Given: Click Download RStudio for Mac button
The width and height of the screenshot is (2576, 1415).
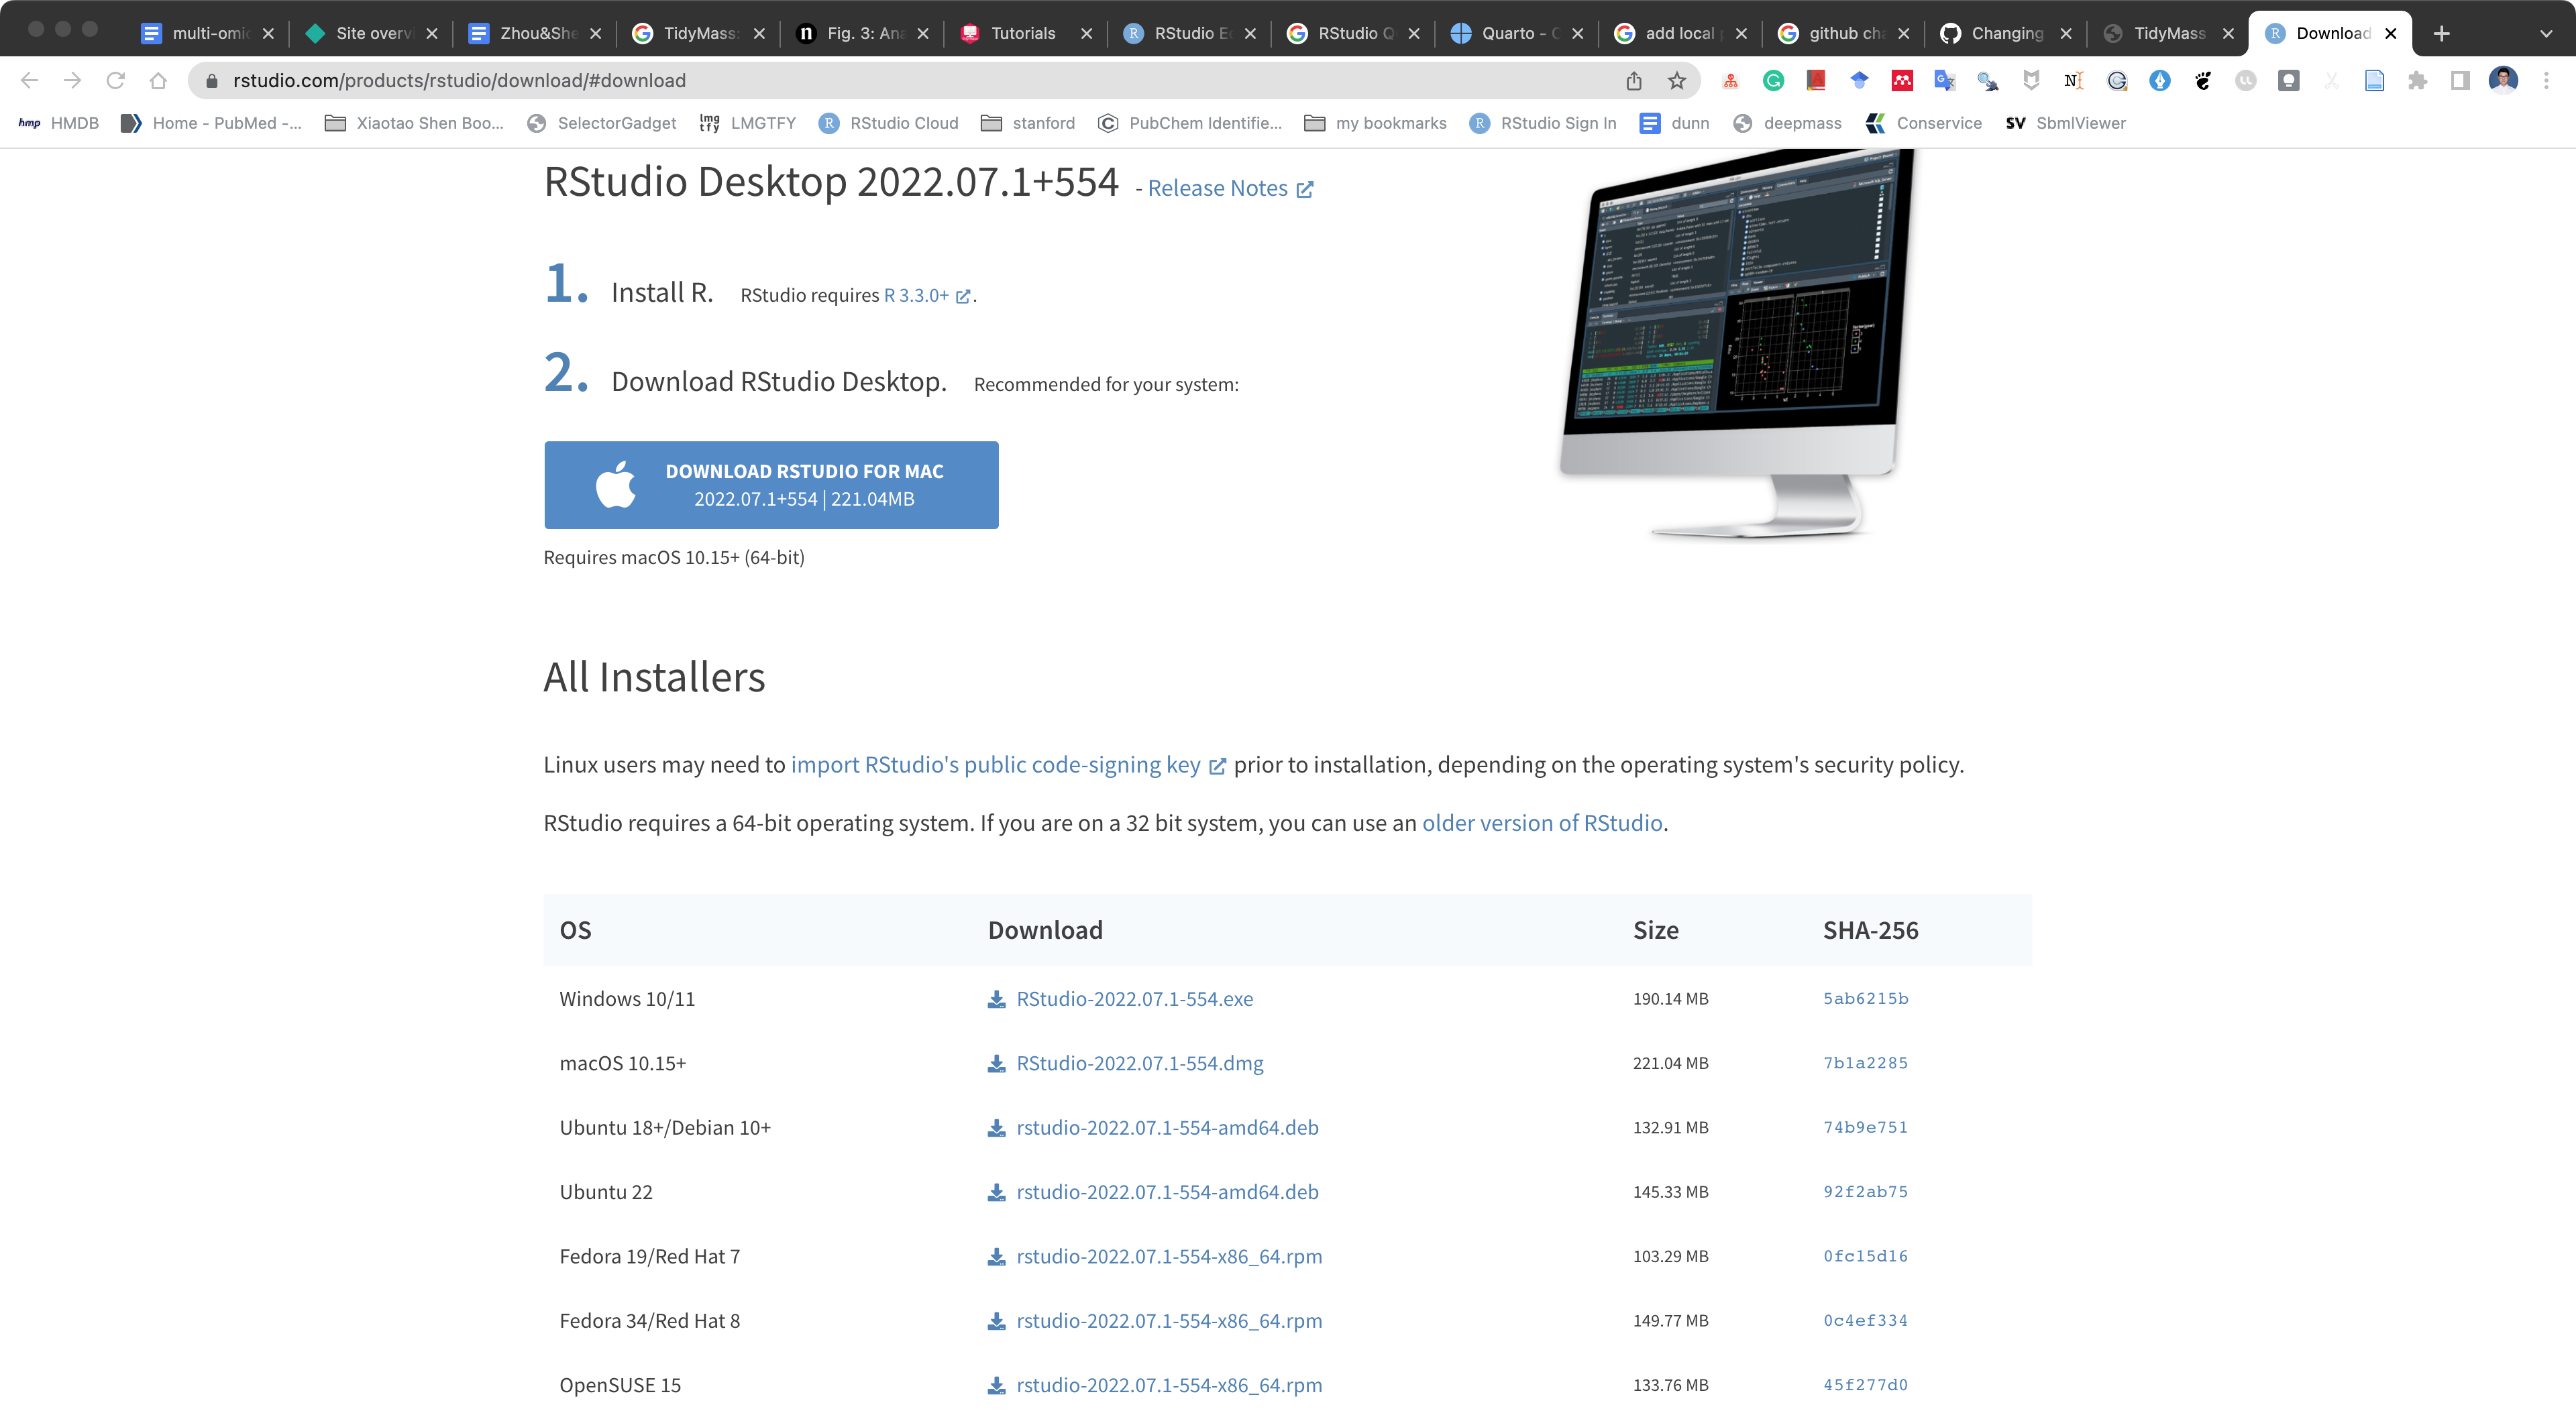Looking at the screenshot, I should (x=771, y=485).
